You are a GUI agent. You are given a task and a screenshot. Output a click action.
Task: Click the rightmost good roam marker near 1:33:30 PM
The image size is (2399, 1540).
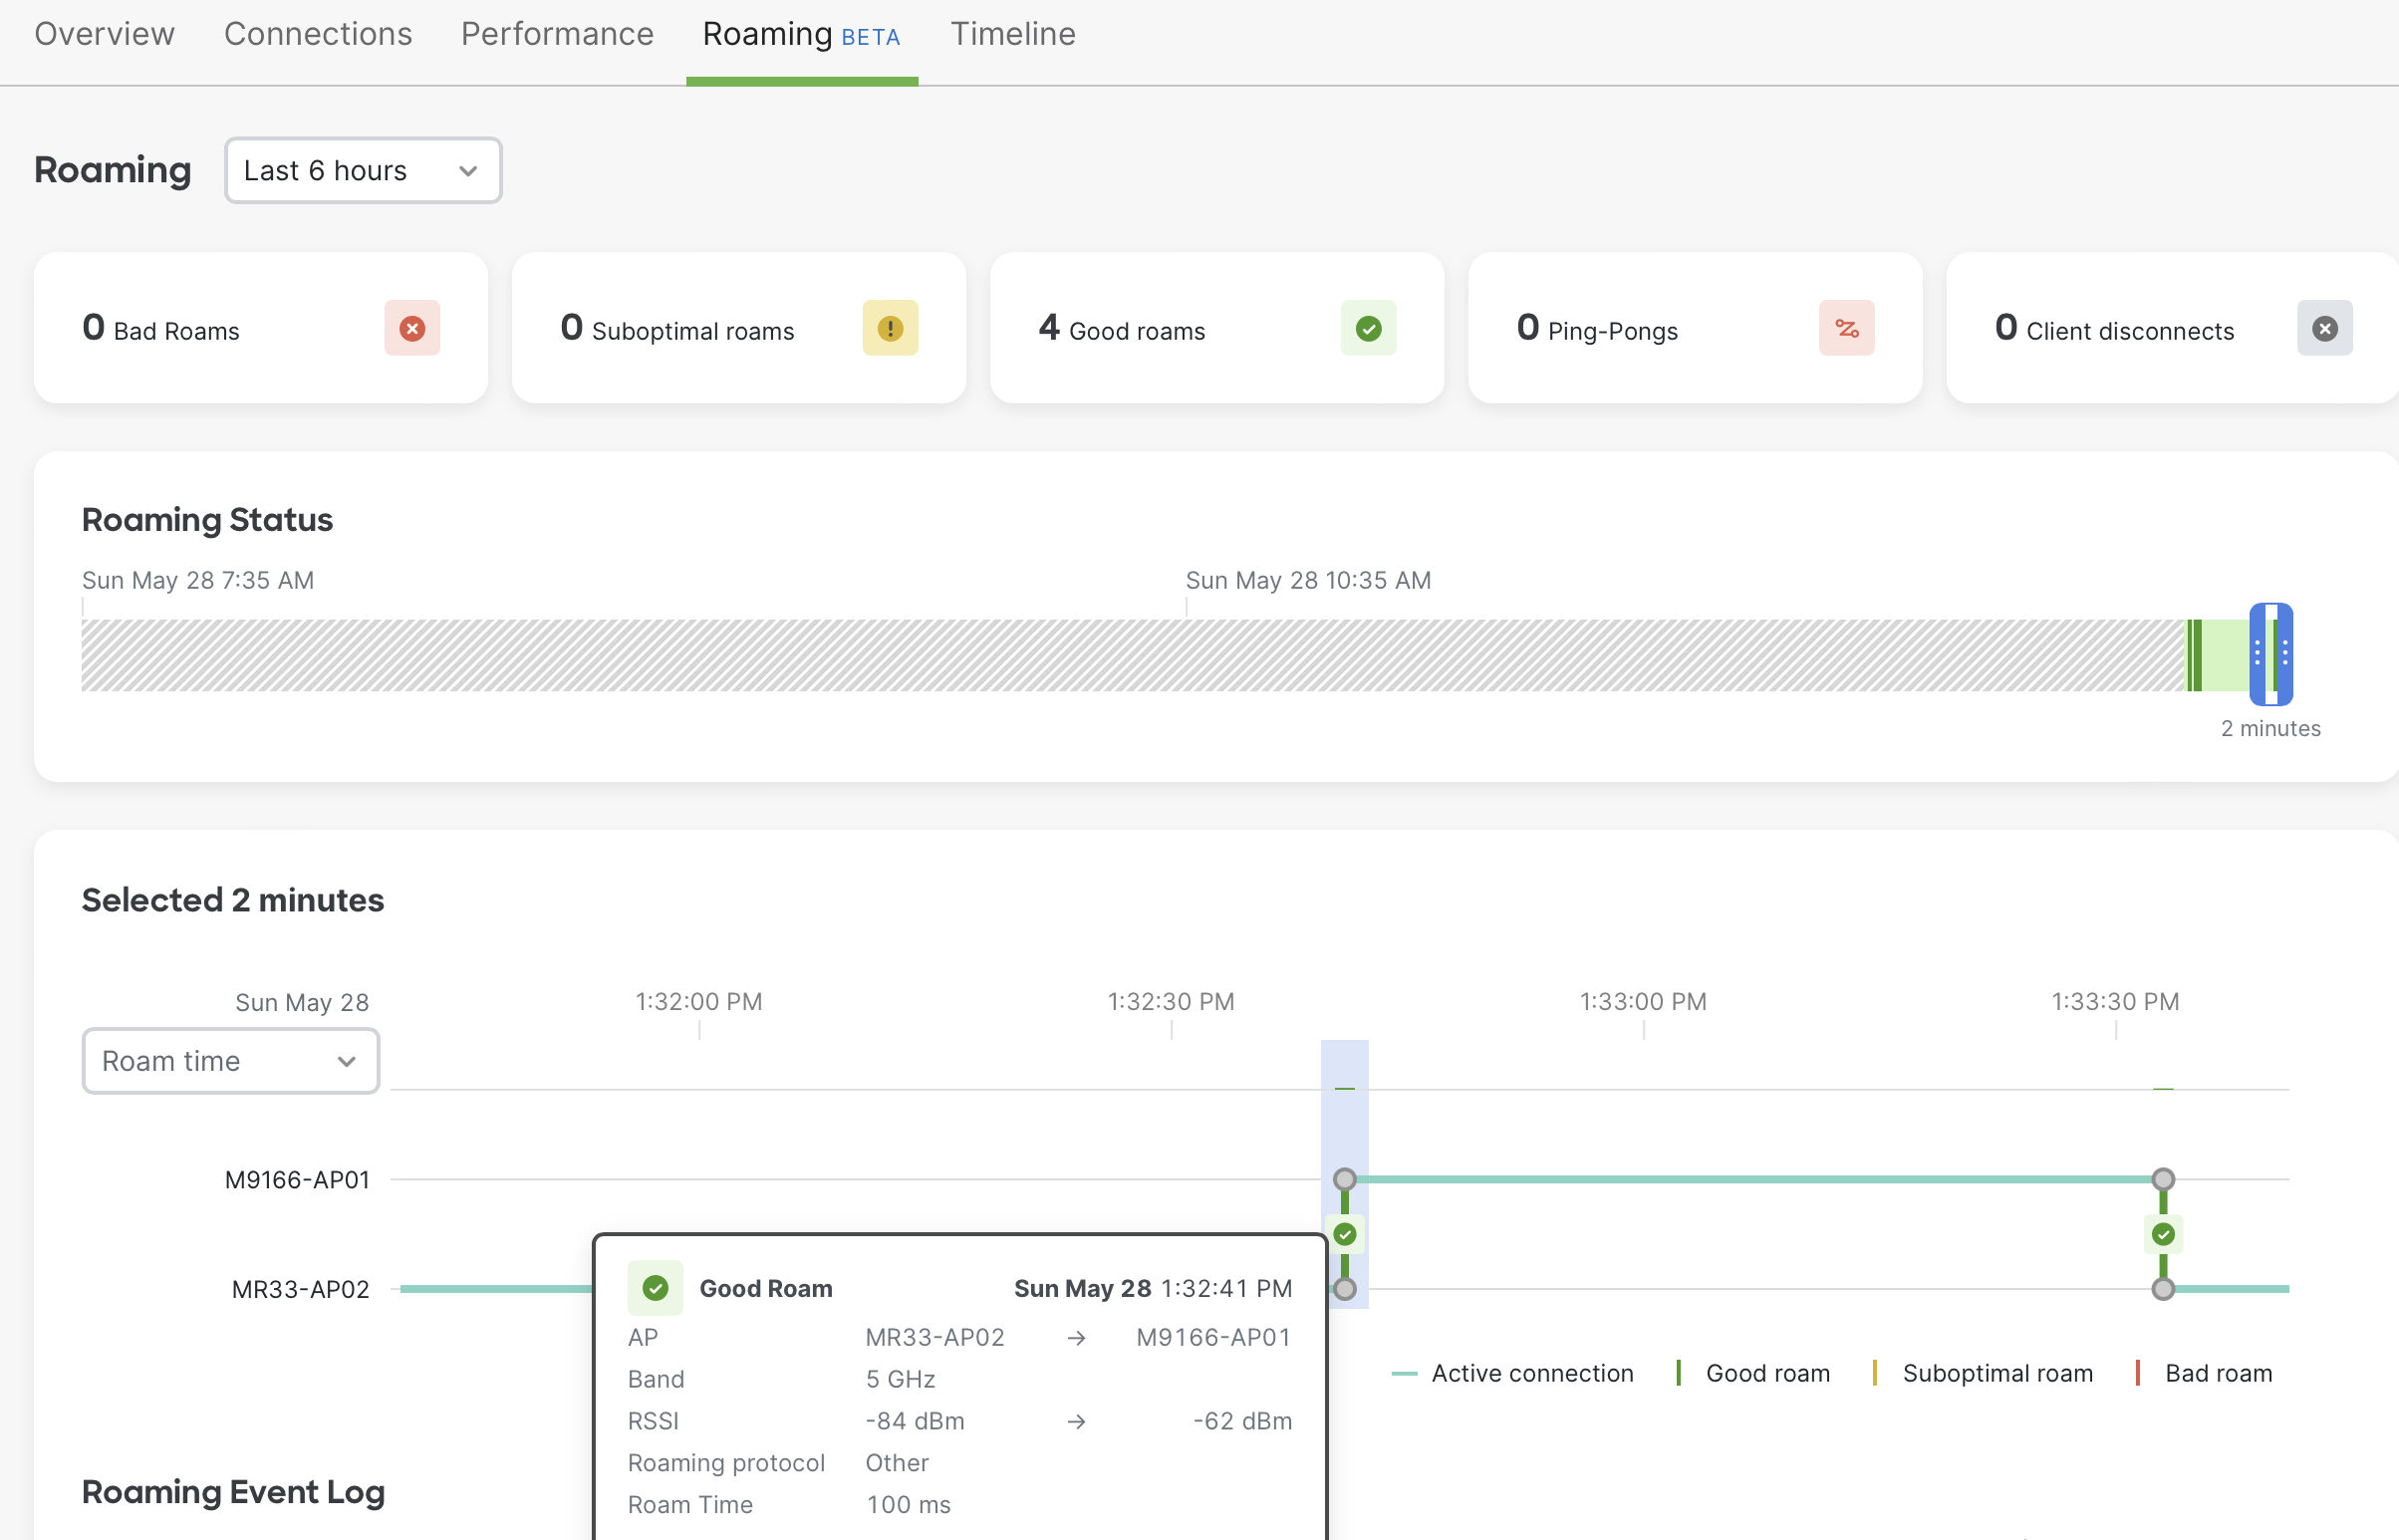coord(2163,1234)
